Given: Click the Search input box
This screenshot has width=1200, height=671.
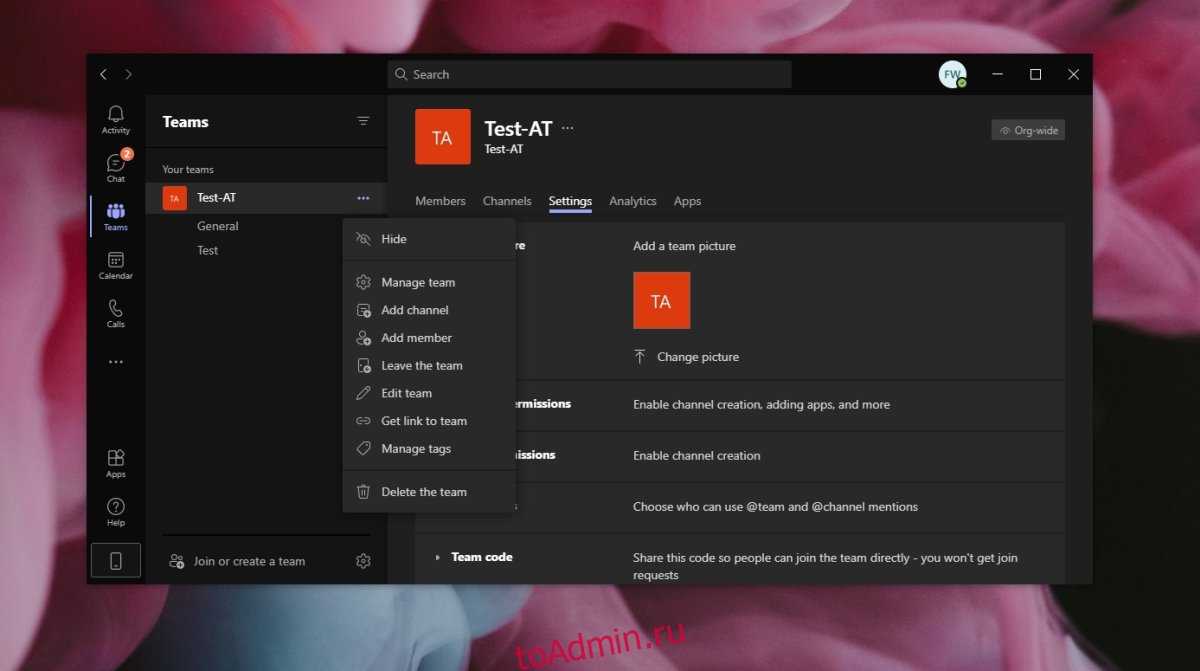Looking at the screenshot, I should 590,74.
